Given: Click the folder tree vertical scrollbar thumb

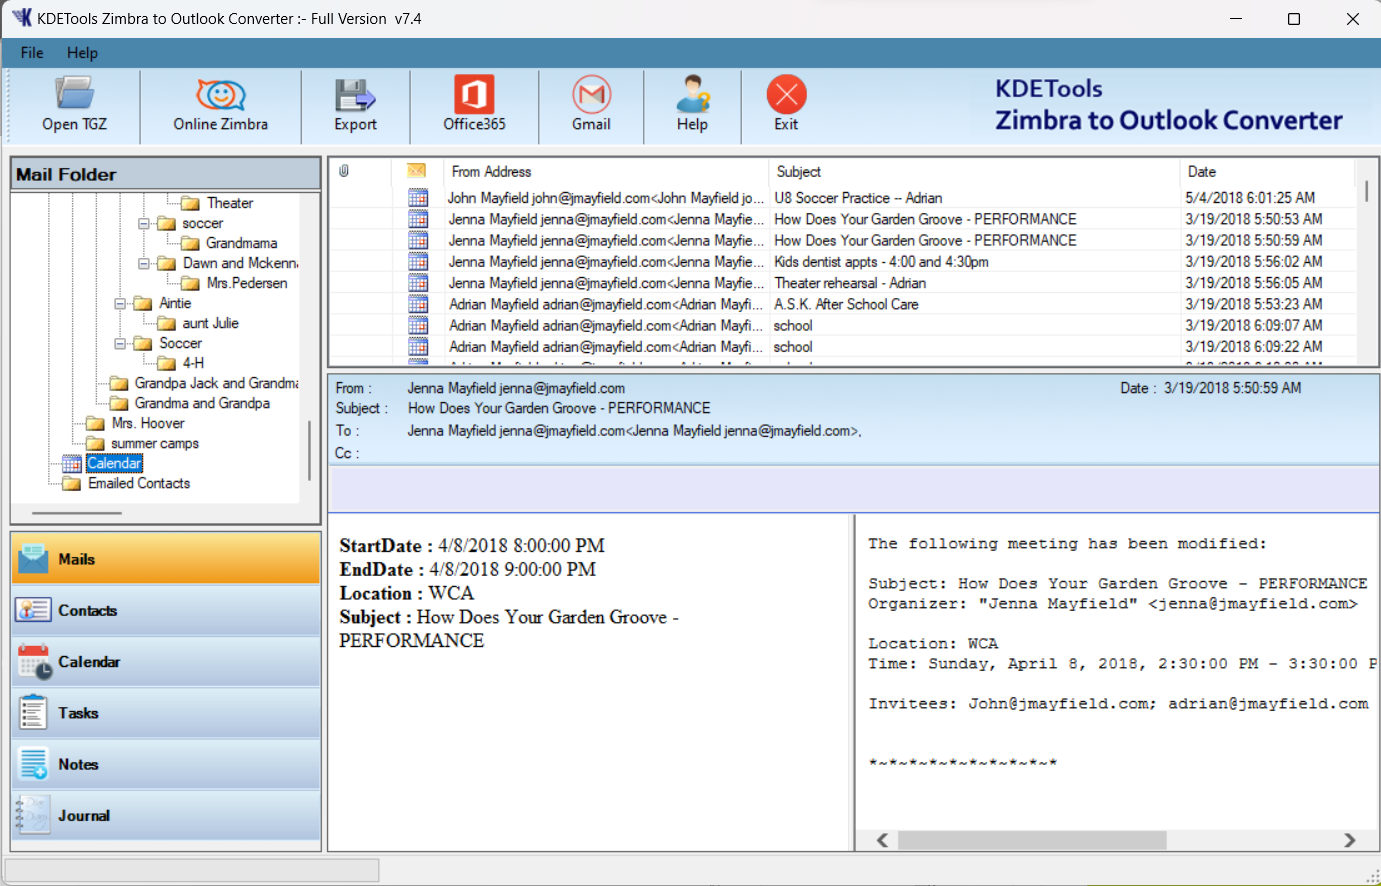Looking at the screenshot, I should pyautogui.click(x=309, y=451).
